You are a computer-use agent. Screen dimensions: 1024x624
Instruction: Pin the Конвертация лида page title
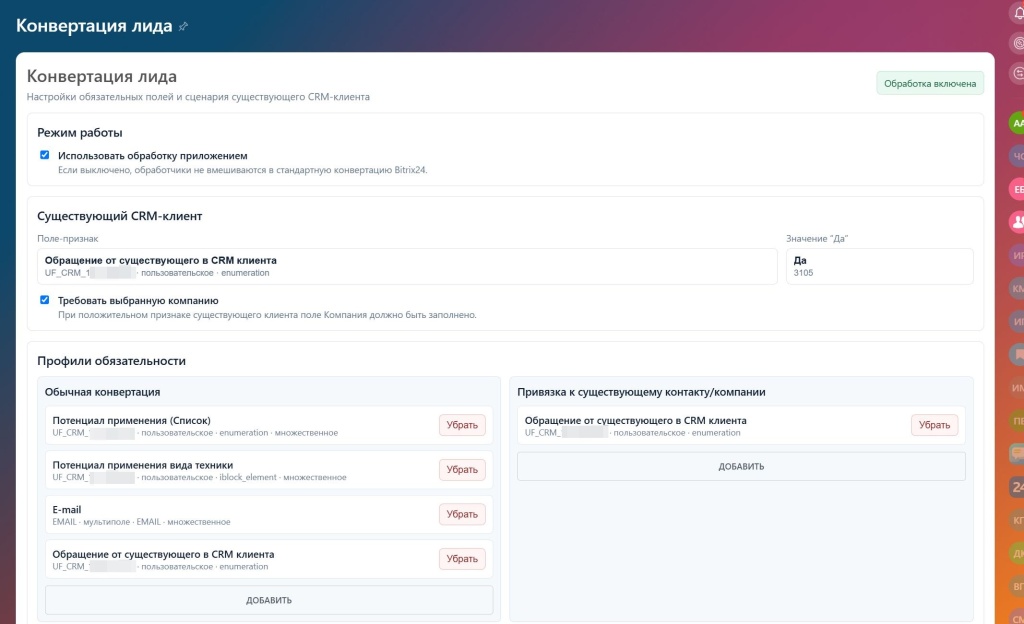pos(184,26)
